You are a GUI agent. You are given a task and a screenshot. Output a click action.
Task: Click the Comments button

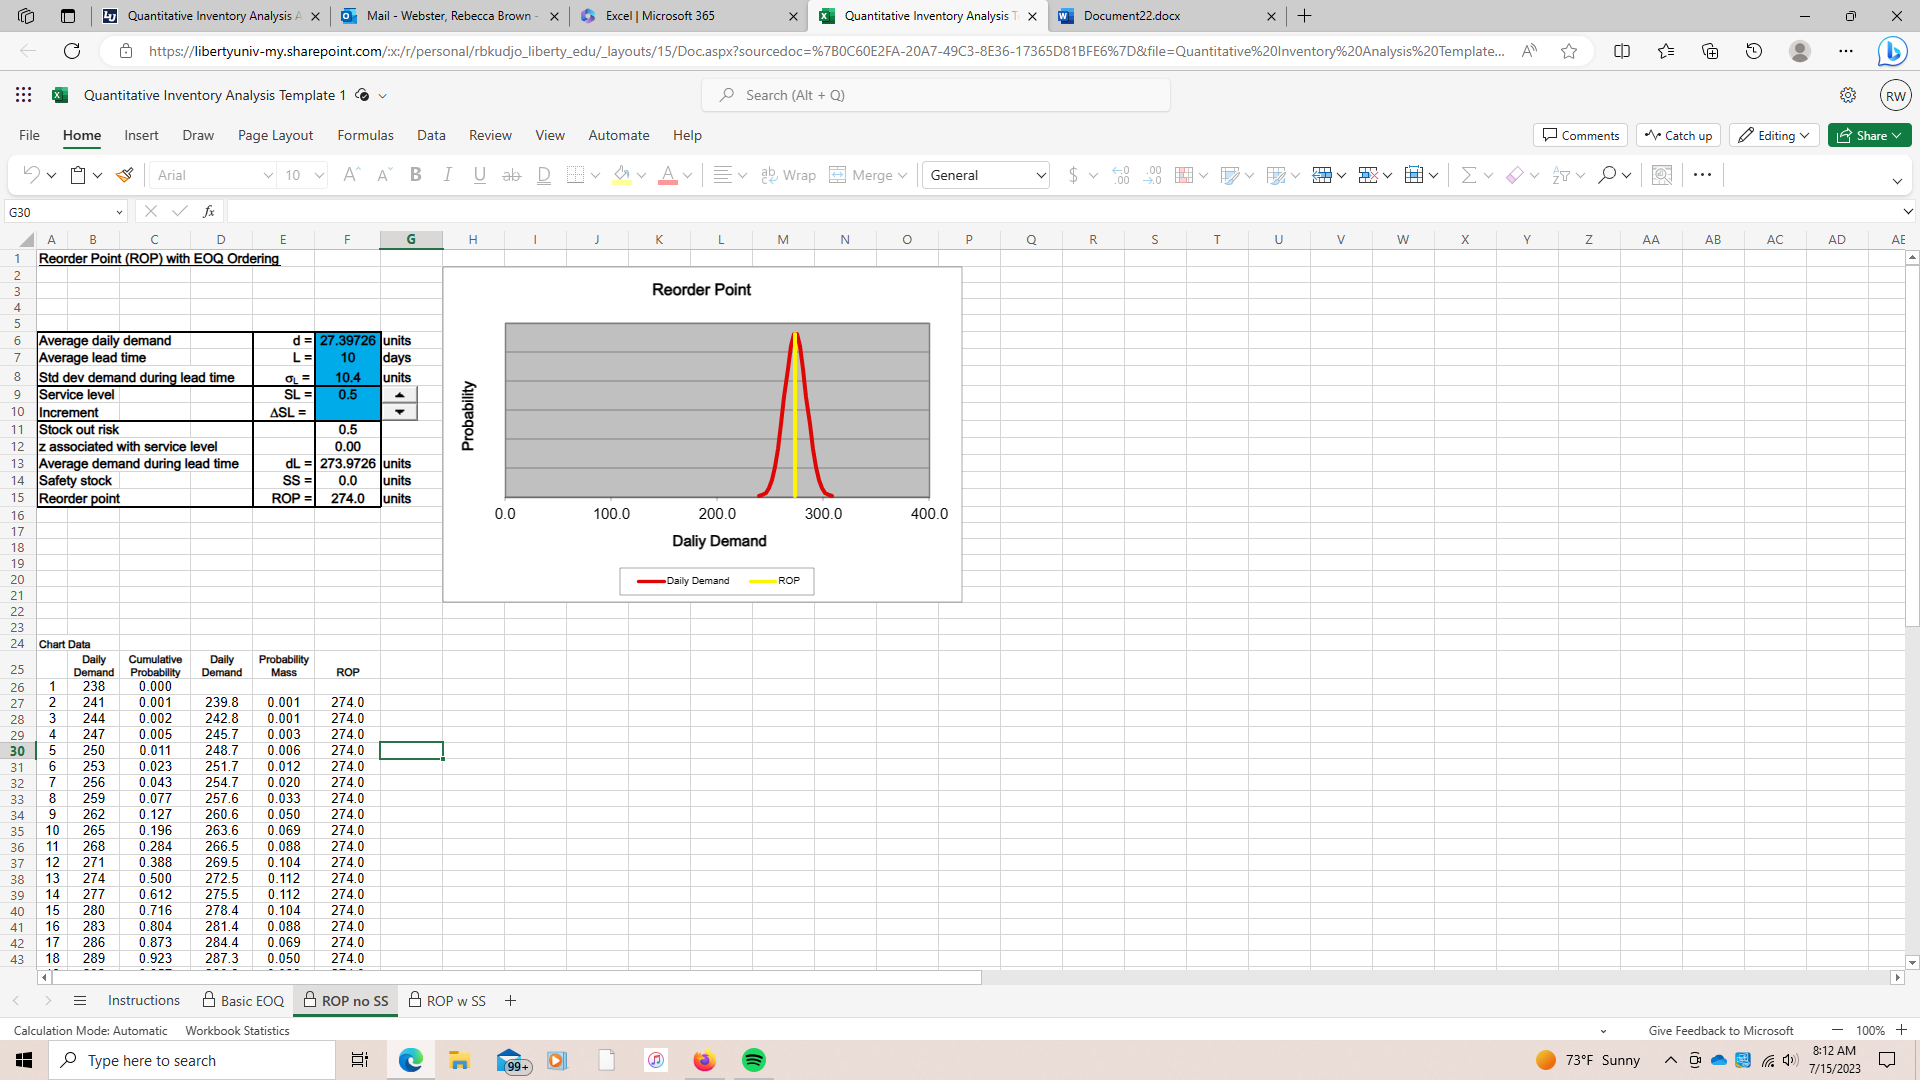[x=1580, y=135]
